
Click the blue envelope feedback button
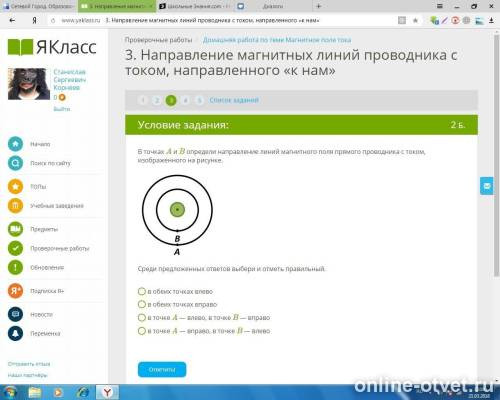487,186
